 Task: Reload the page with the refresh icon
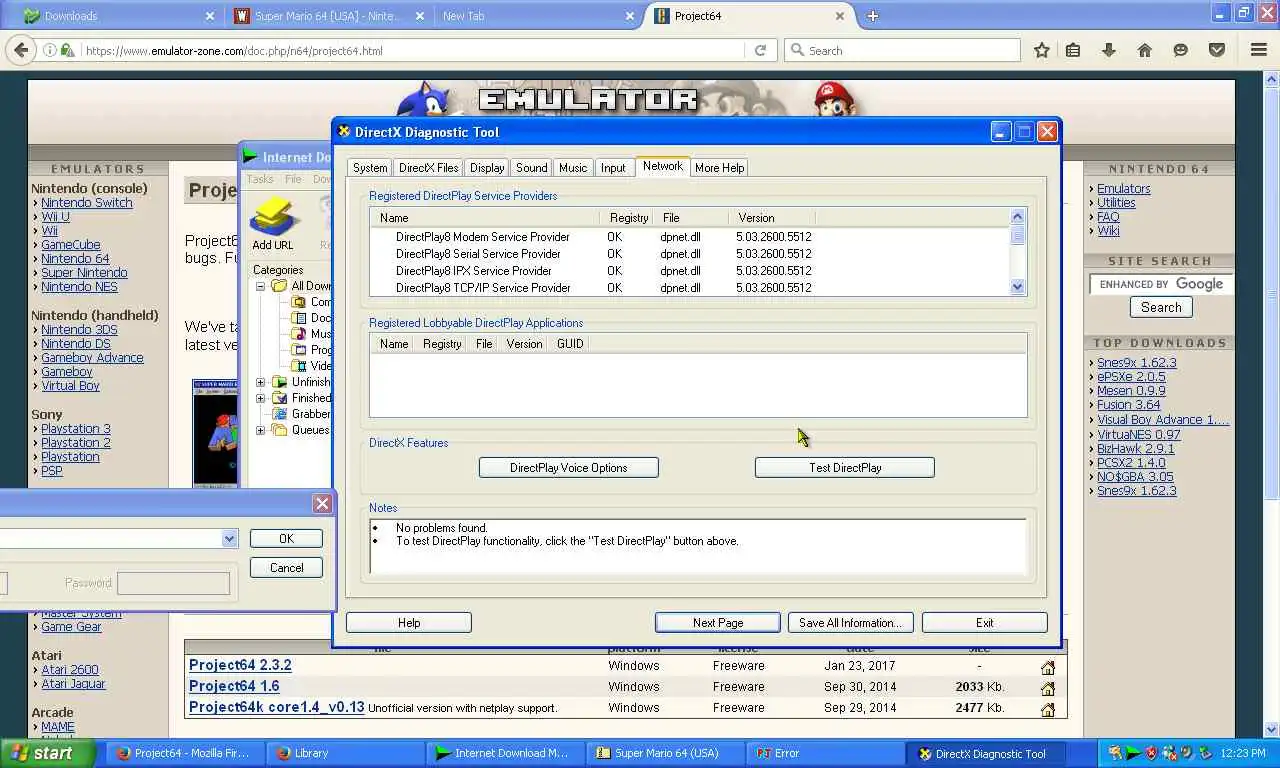760,50
